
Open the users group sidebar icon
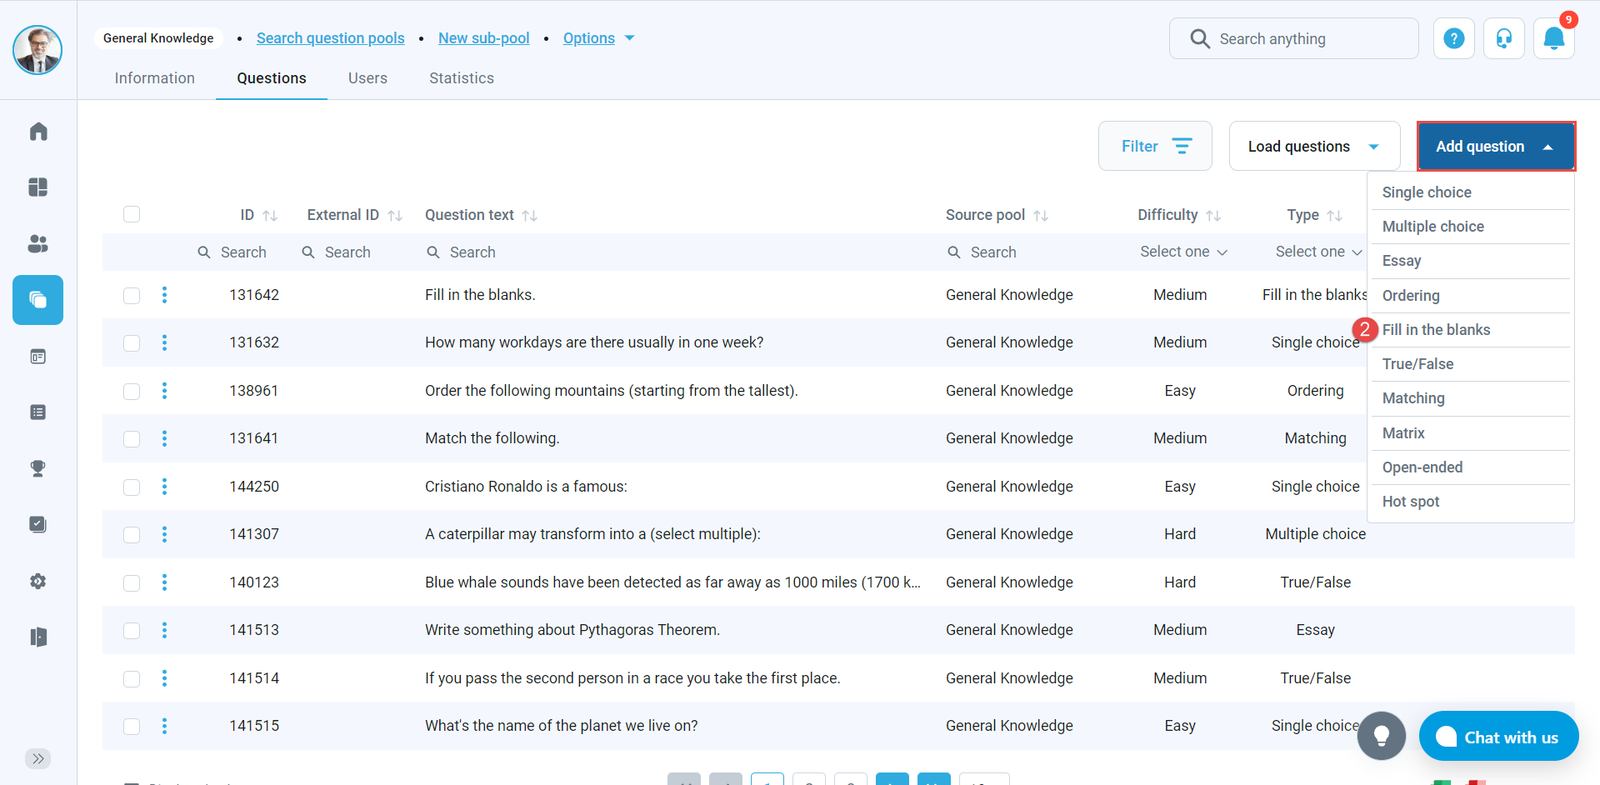point(38,244)
